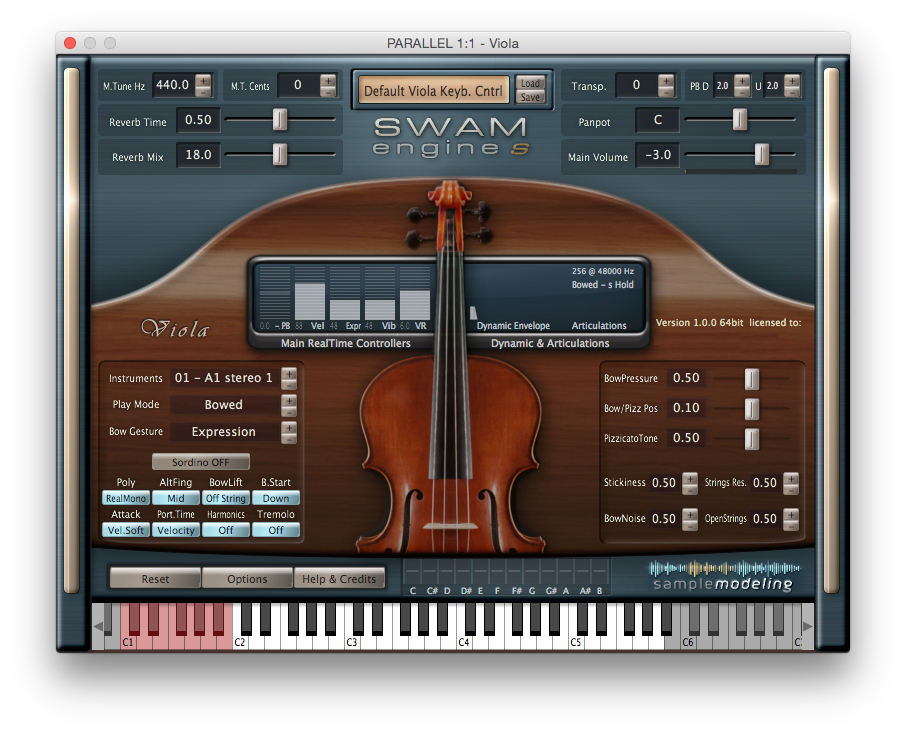Click the SWAM engine S logo
Image resolution: width=906 pixels, height=733 pixels.
452,135
